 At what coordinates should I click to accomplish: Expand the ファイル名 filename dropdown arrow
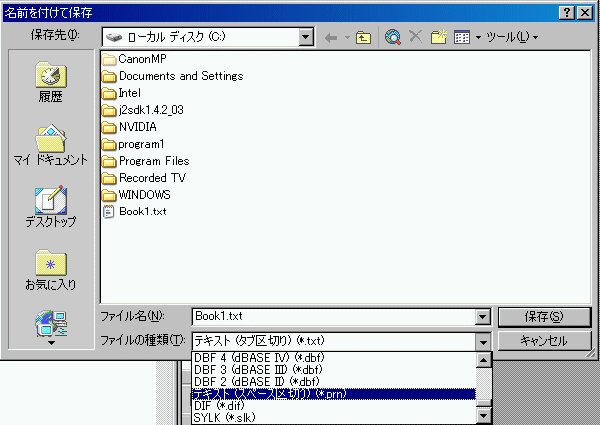[x=484, y=317]
